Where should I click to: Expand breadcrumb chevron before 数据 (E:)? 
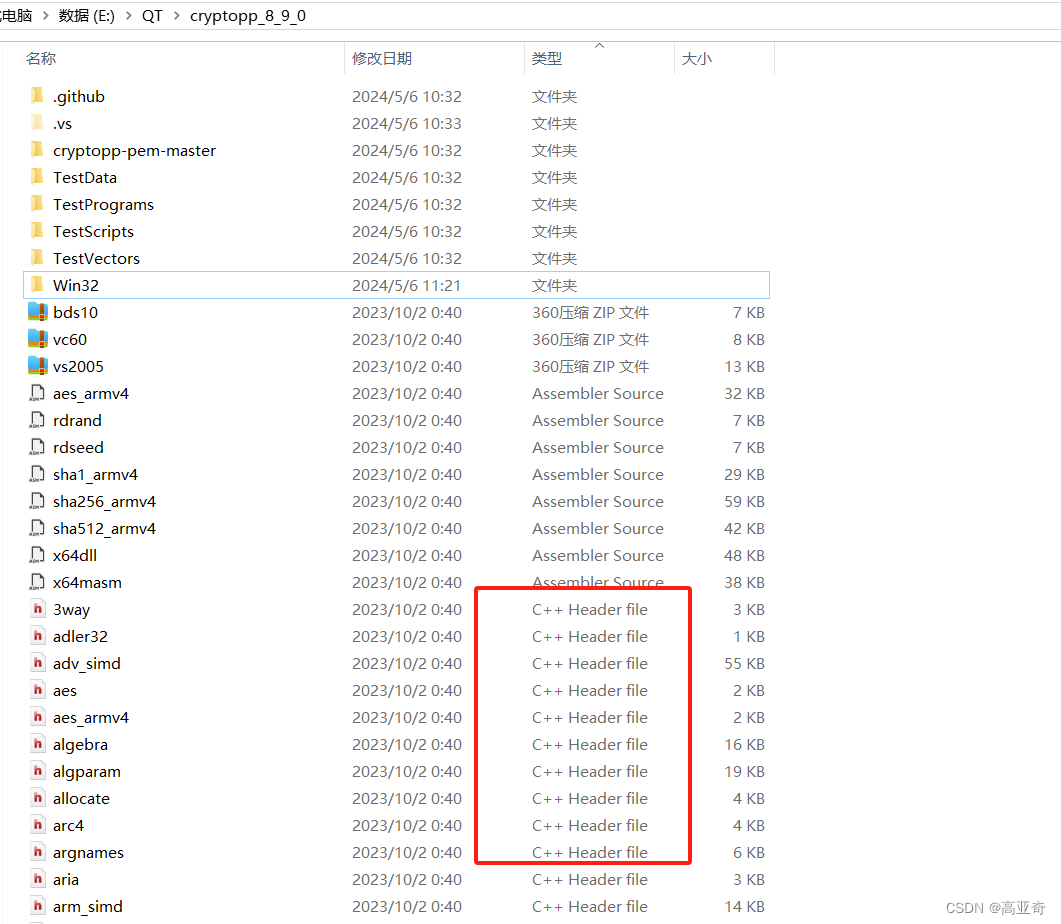click(45, 16)
